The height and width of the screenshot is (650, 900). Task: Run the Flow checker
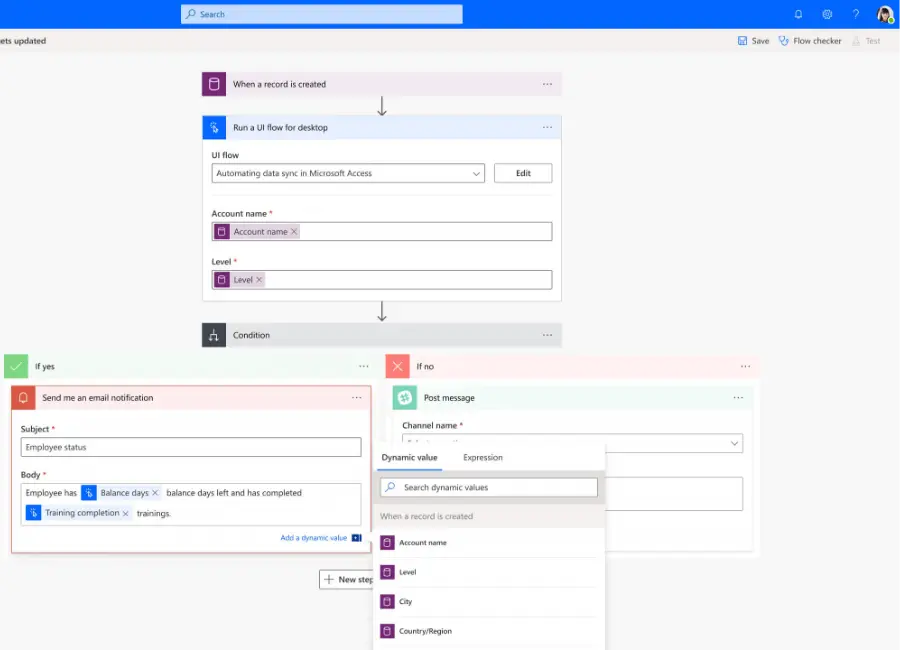(x=817, y=41)
